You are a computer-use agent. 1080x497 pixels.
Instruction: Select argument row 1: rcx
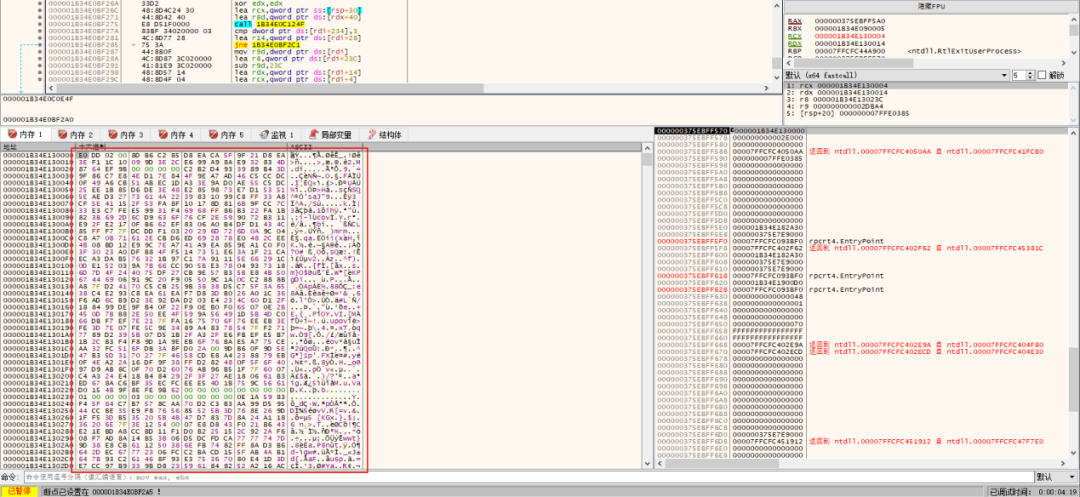click(x=925, y=86)
